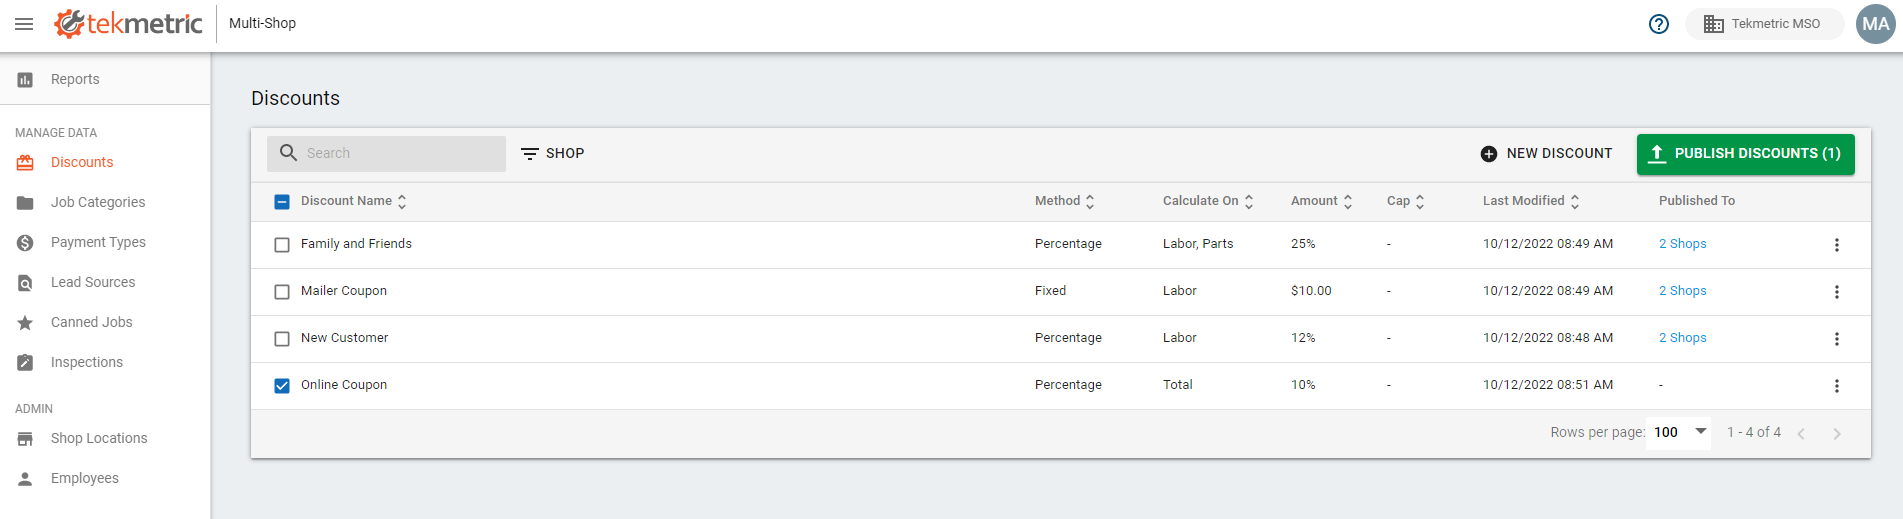1903x519 pixels.
Task: Click the 10/12/2022 08:51 AM timestamp
Action: click(1548, 385)
